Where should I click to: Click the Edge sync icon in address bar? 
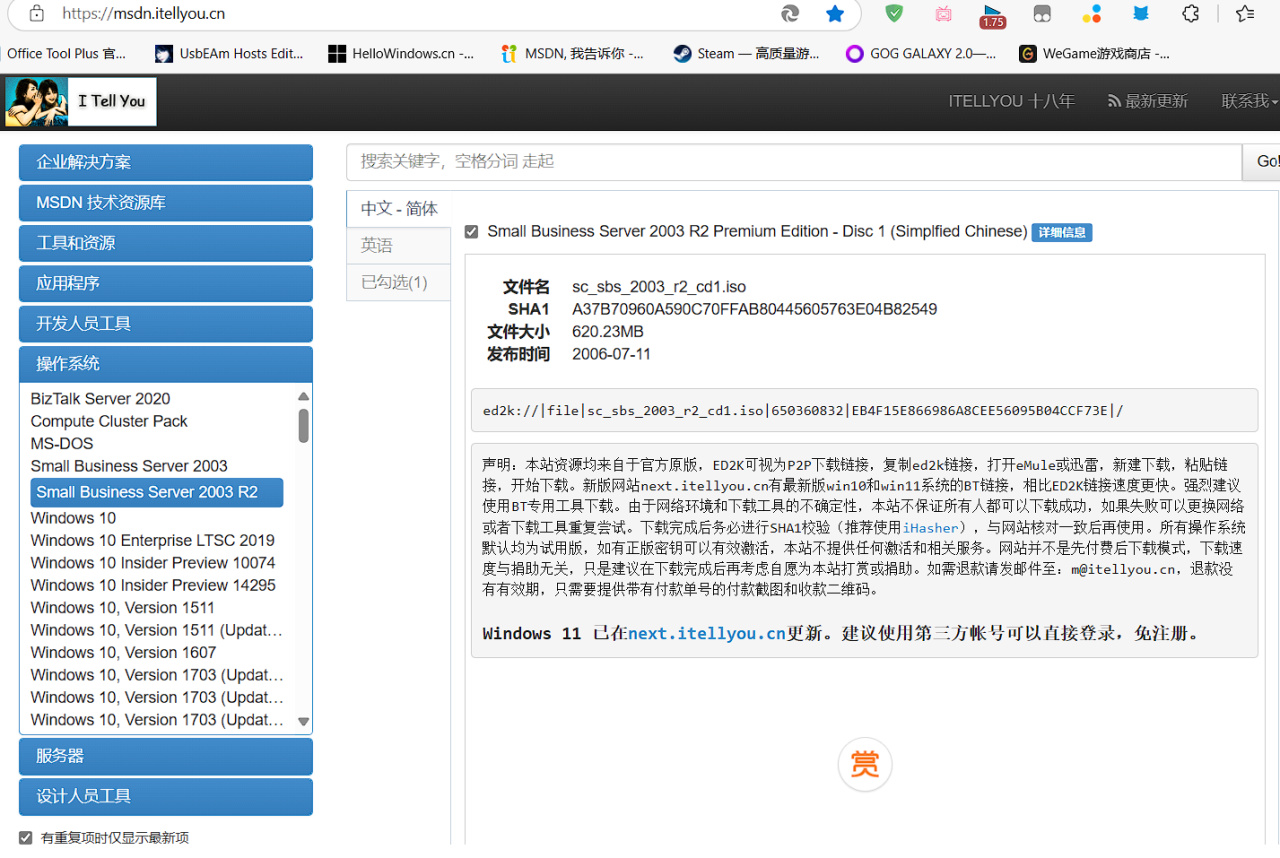tap(790, 13)
